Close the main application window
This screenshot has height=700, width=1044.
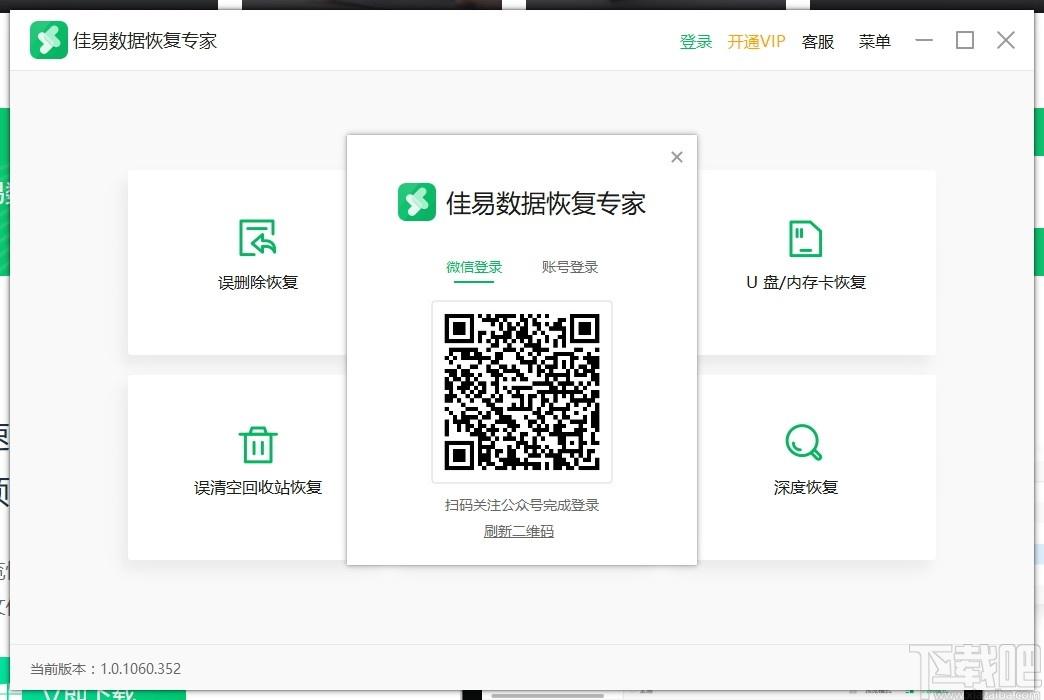(1006, 40)
